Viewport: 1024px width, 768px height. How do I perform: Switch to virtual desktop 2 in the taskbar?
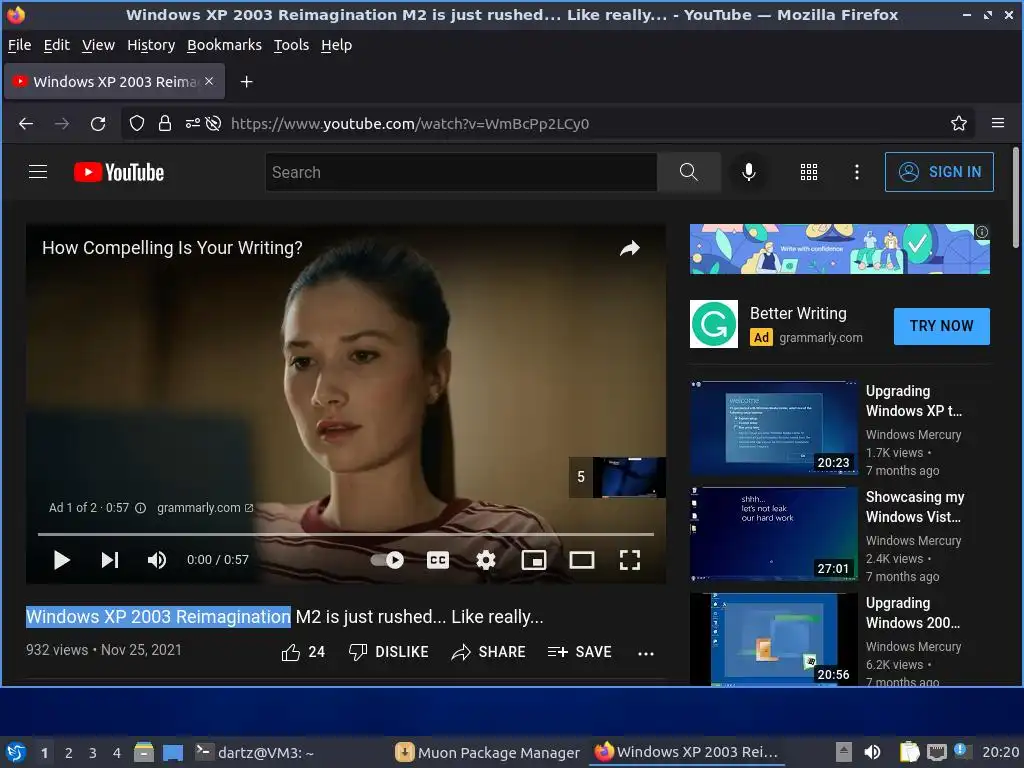click(69, 753)
